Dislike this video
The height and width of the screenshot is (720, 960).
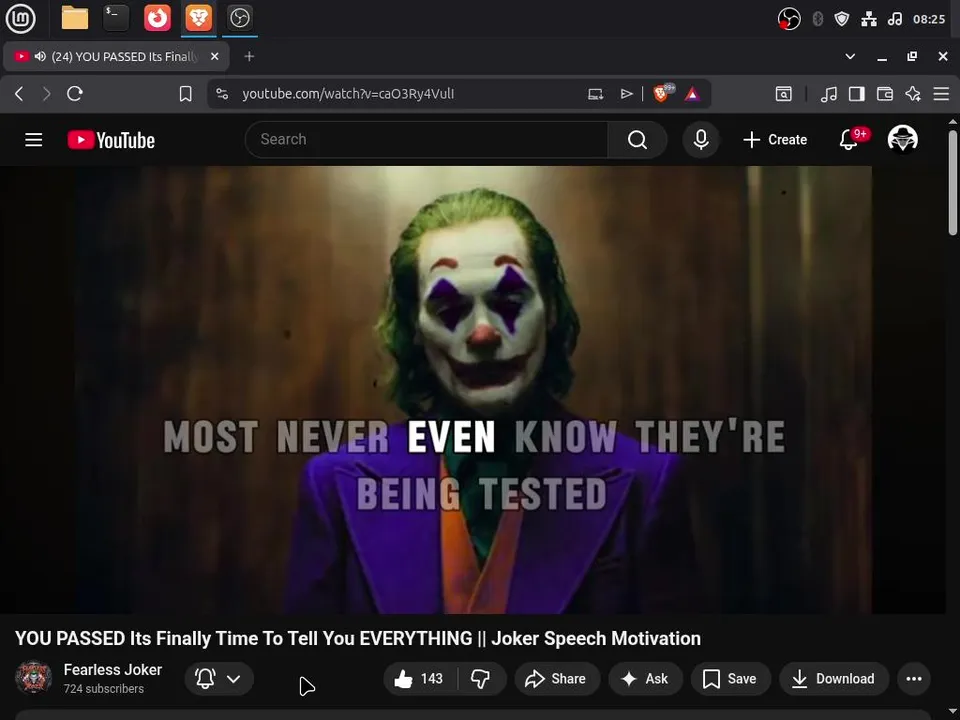(x=481, y=678)
